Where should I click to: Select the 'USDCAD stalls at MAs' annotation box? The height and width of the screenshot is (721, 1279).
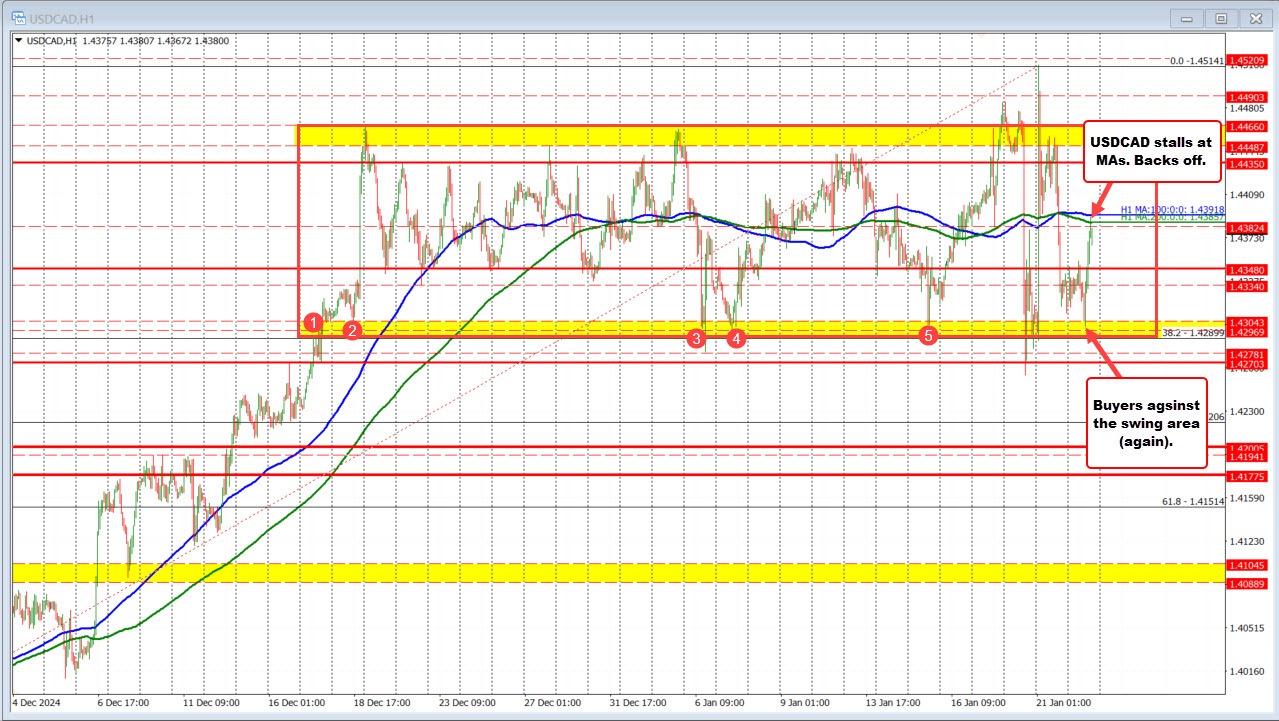[x=1151, y=151]
